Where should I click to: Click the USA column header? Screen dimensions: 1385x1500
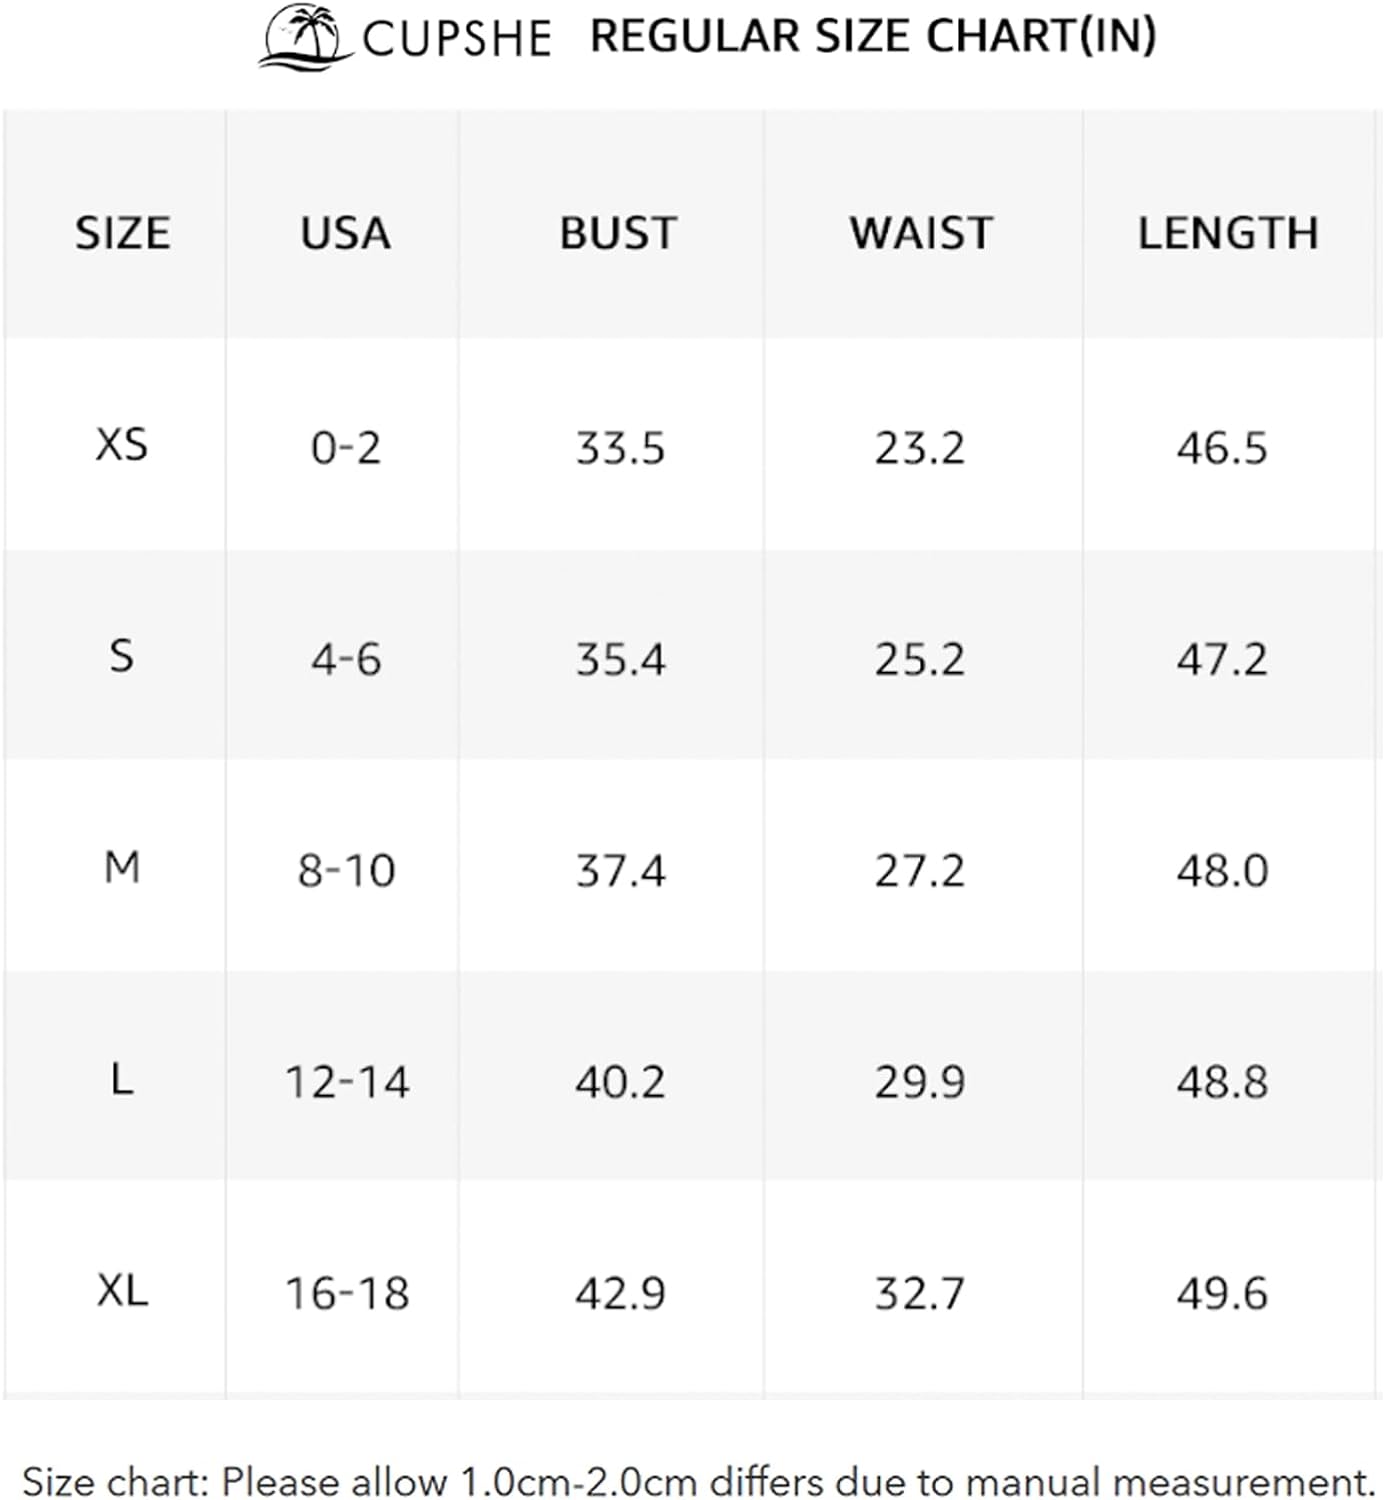[x=345, y=233]
